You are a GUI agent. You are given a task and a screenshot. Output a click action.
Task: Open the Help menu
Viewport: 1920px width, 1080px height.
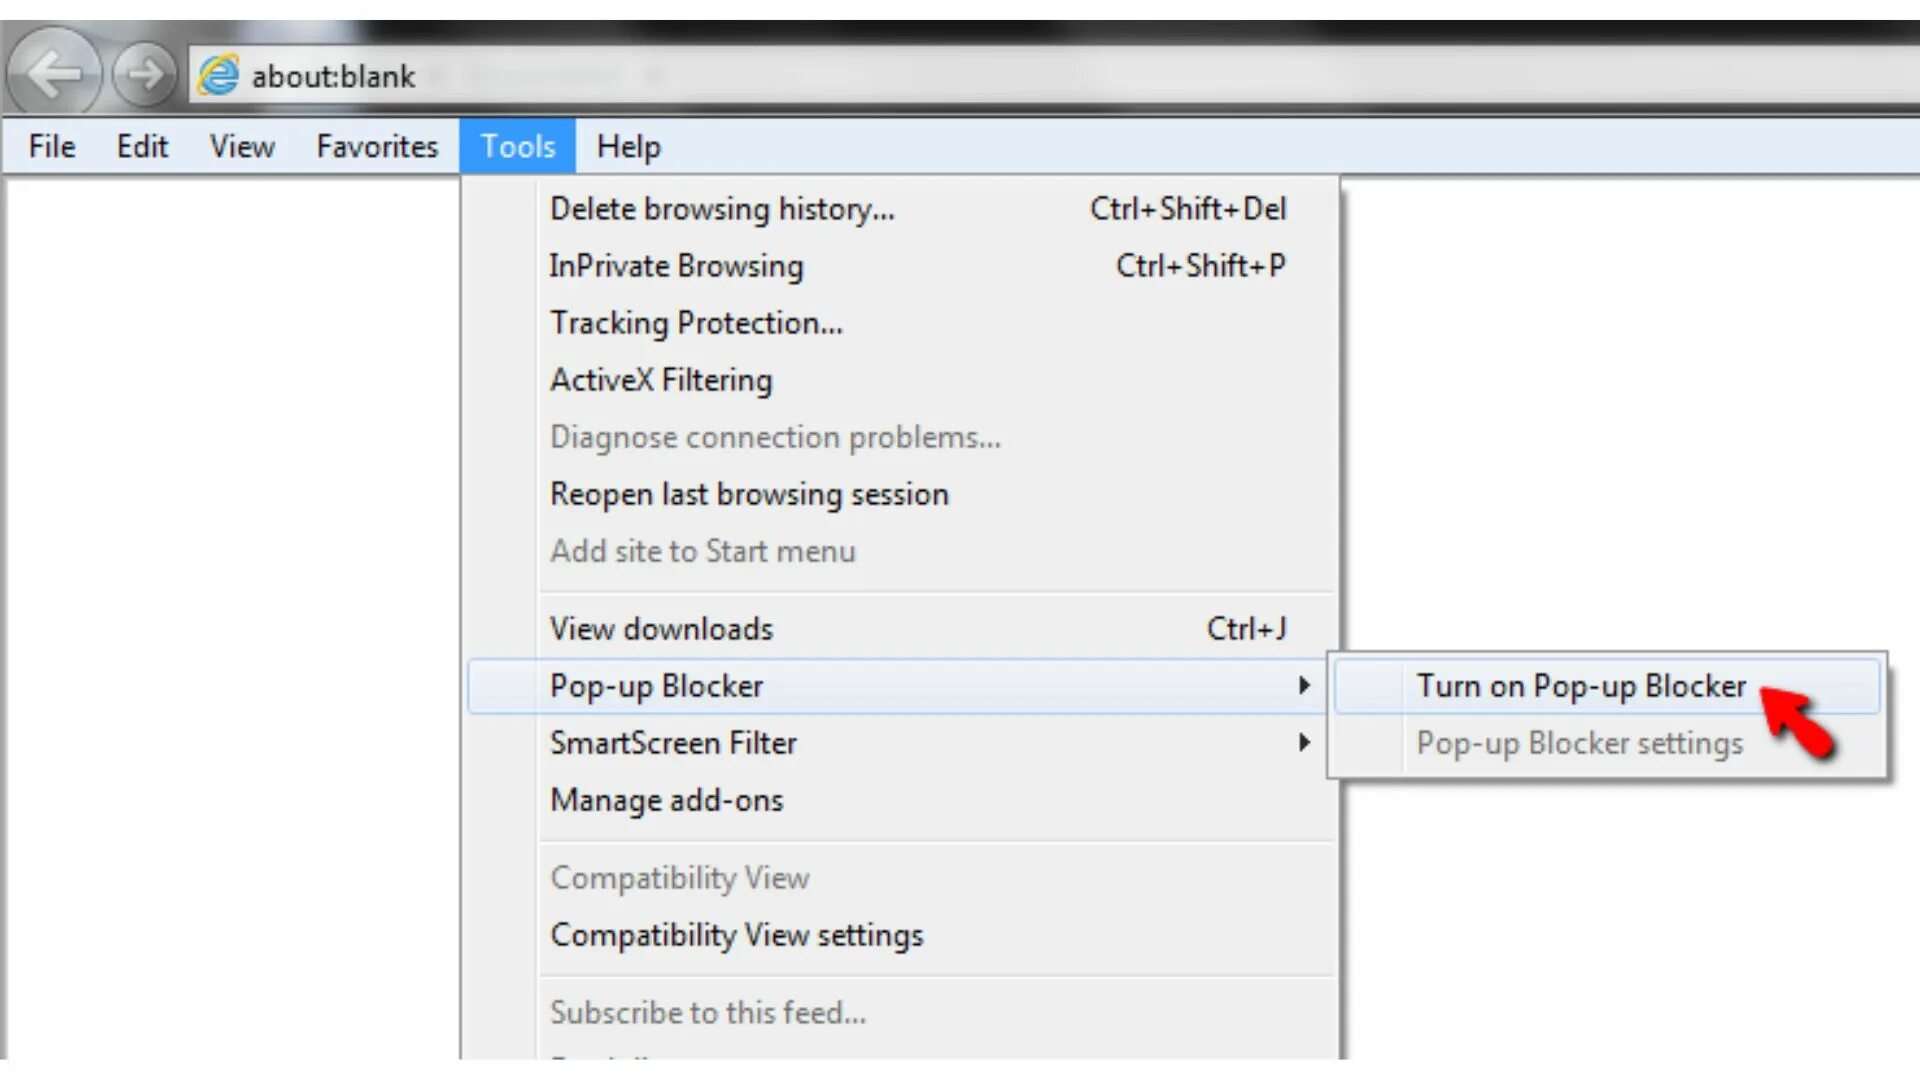tap(628, 147)
